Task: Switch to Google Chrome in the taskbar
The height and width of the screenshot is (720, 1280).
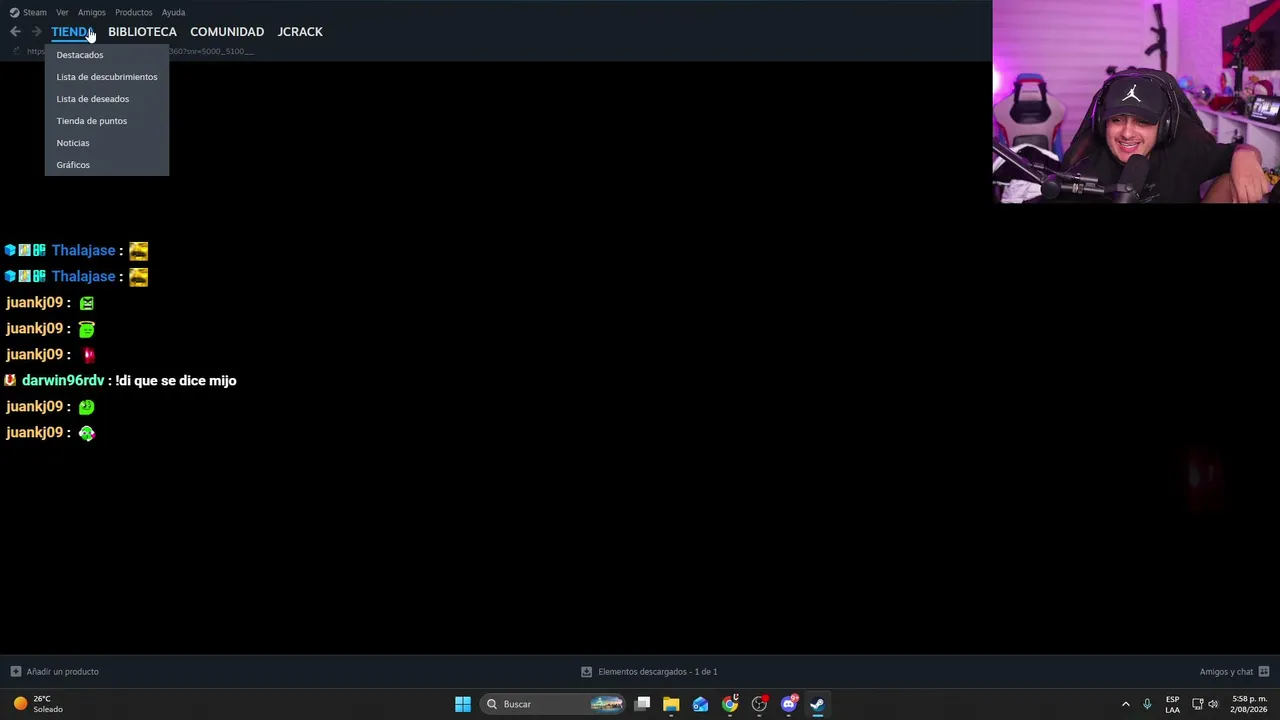Action: click(x=730, y=704)
